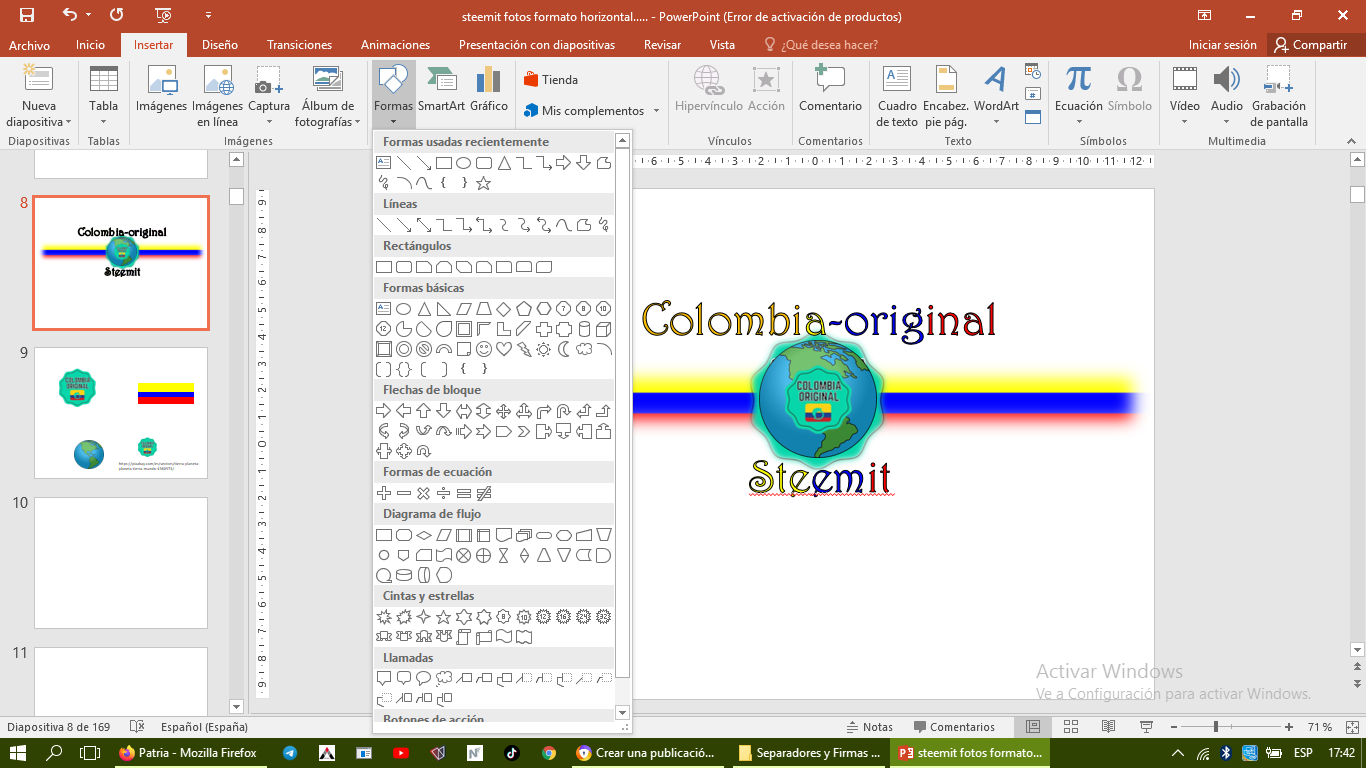The height and width of the screenshot is (768, 1366).
Task: Open the Archivo tab
Action: pos(29,45)
